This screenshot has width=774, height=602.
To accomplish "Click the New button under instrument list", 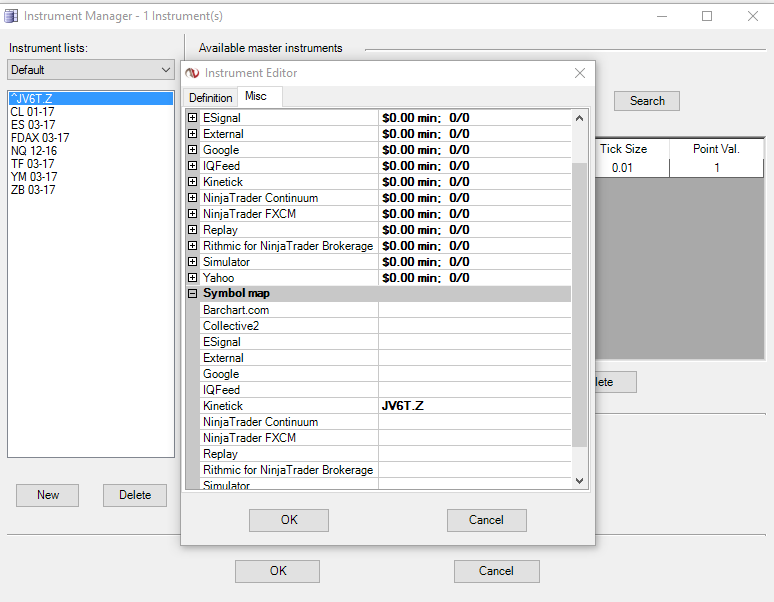I will coord(47,495).
